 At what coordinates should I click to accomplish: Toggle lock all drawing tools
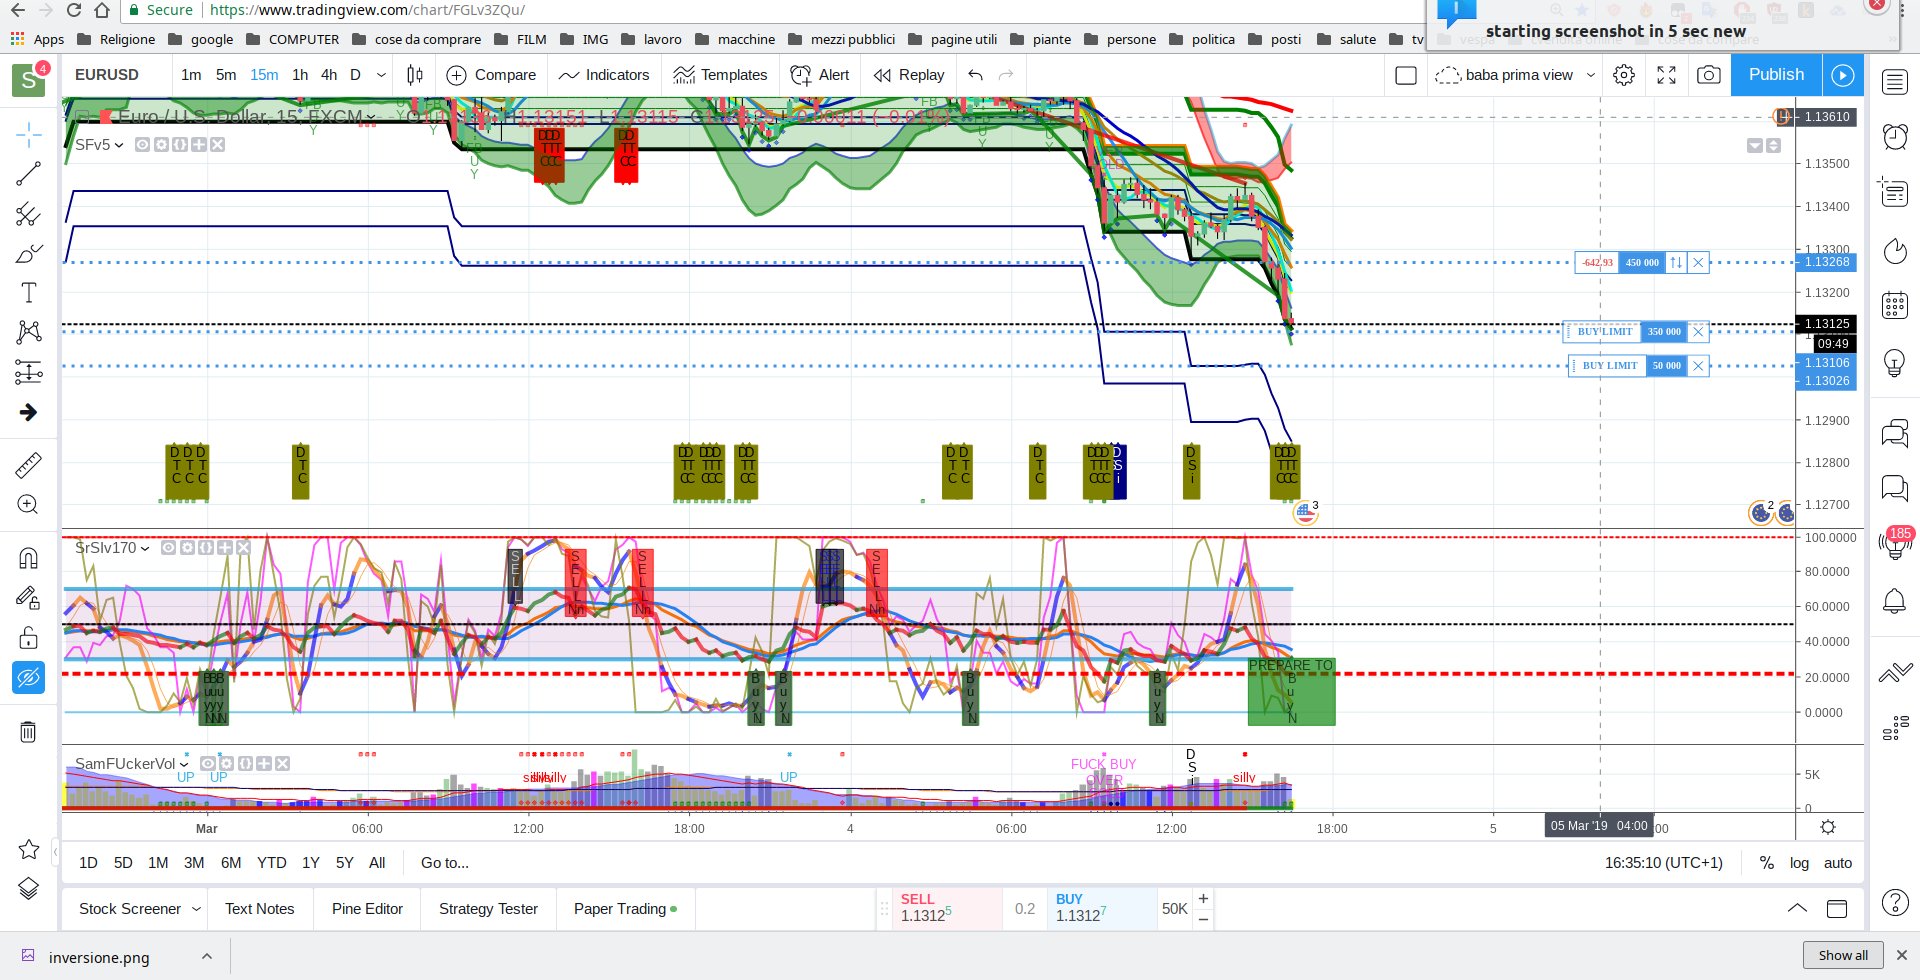pos(28,638)
